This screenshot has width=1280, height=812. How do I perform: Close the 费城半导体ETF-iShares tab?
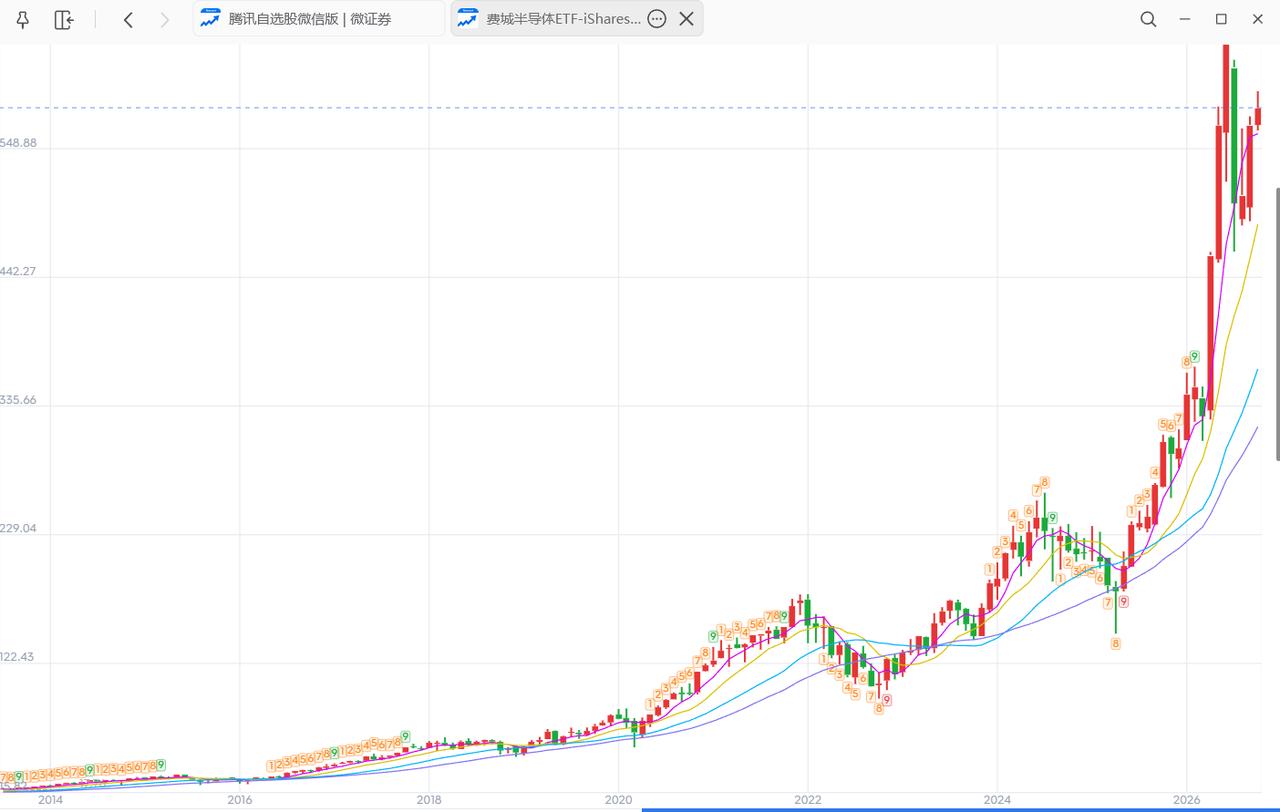(x=686, y=19)
